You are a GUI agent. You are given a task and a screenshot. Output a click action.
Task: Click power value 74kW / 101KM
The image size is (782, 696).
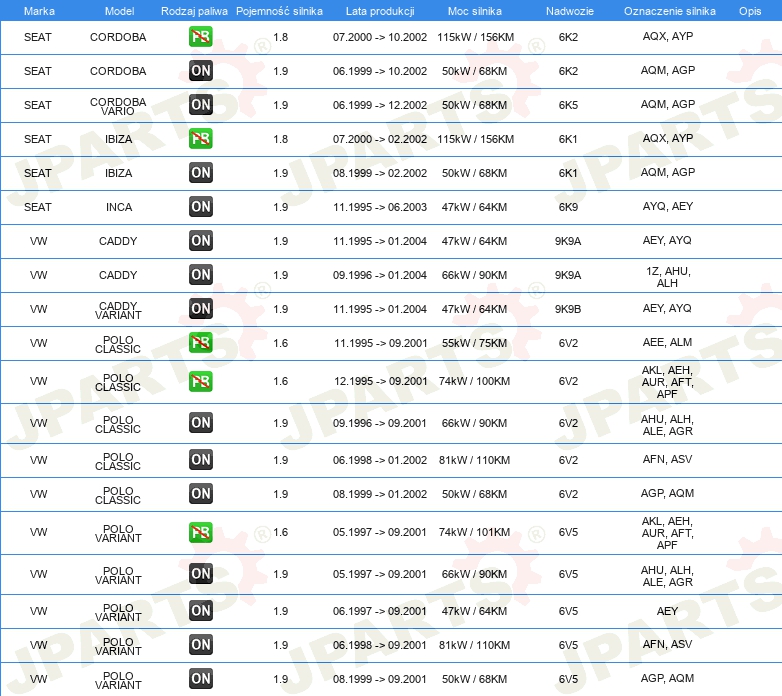(x=474, y=532)
